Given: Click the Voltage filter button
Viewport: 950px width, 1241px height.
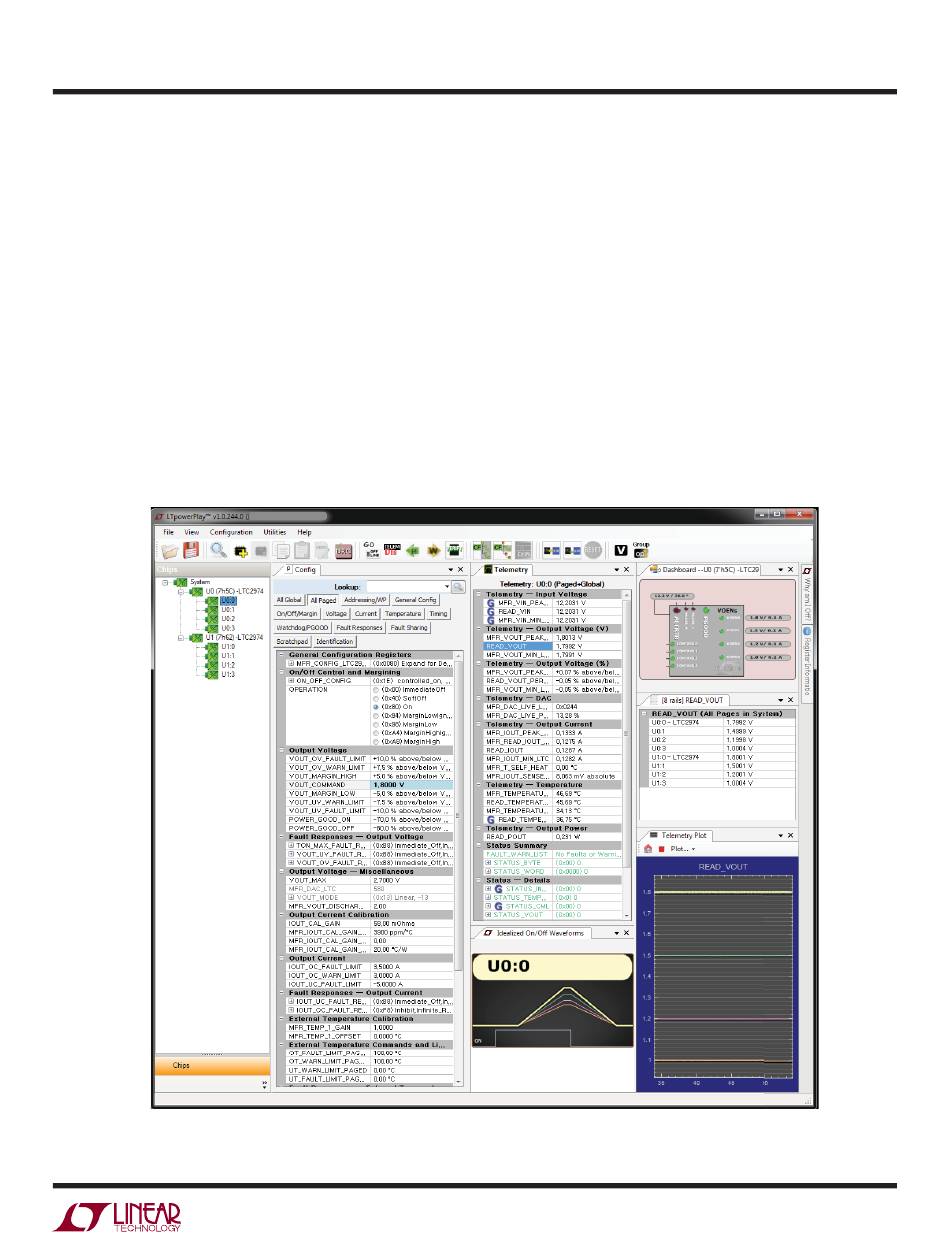Looking at the screenshot, I should click(336, 614).
